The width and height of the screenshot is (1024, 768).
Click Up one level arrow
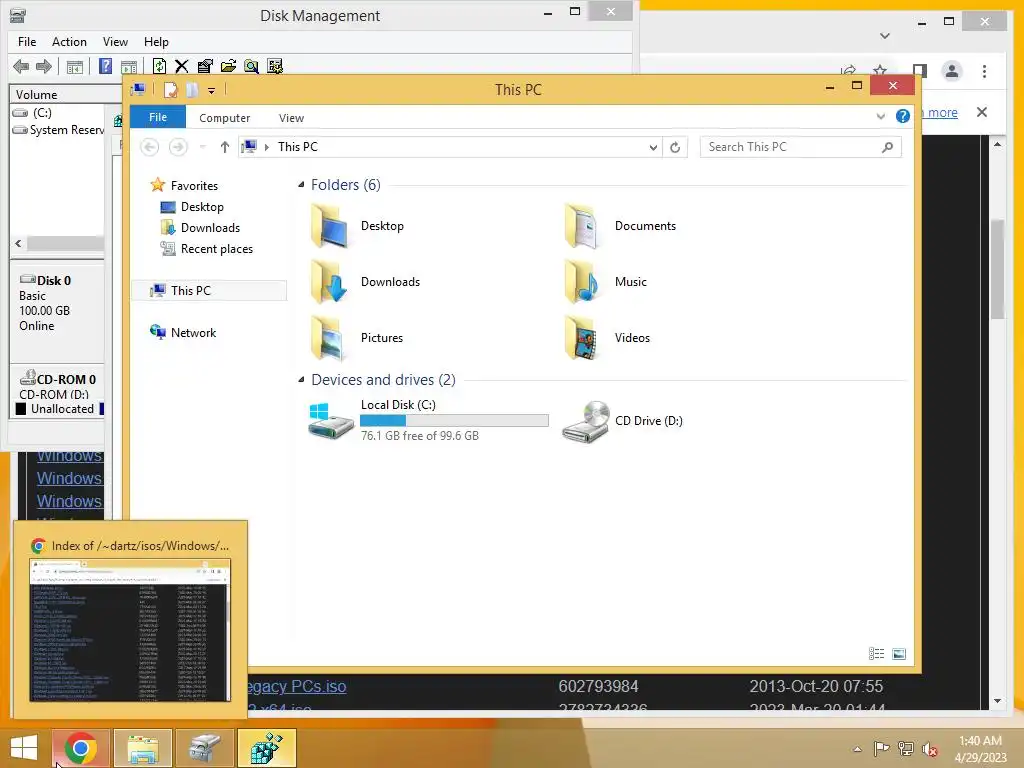pos(225,147)
